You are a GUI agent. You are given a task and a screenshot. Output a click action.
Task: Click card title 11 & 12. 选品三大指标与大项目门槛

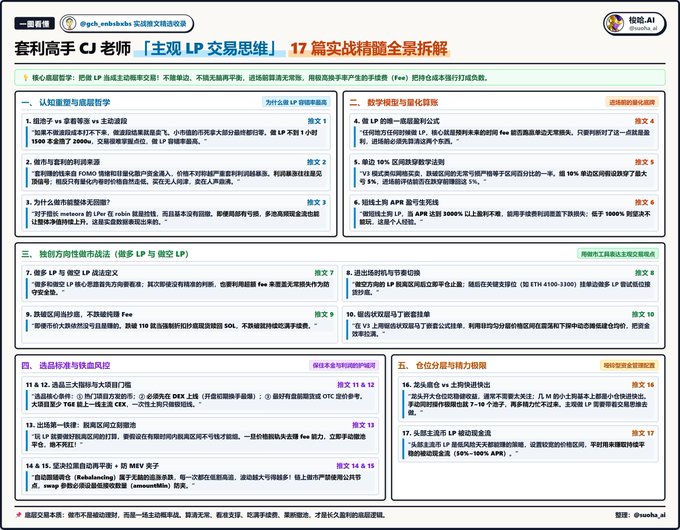78,385
